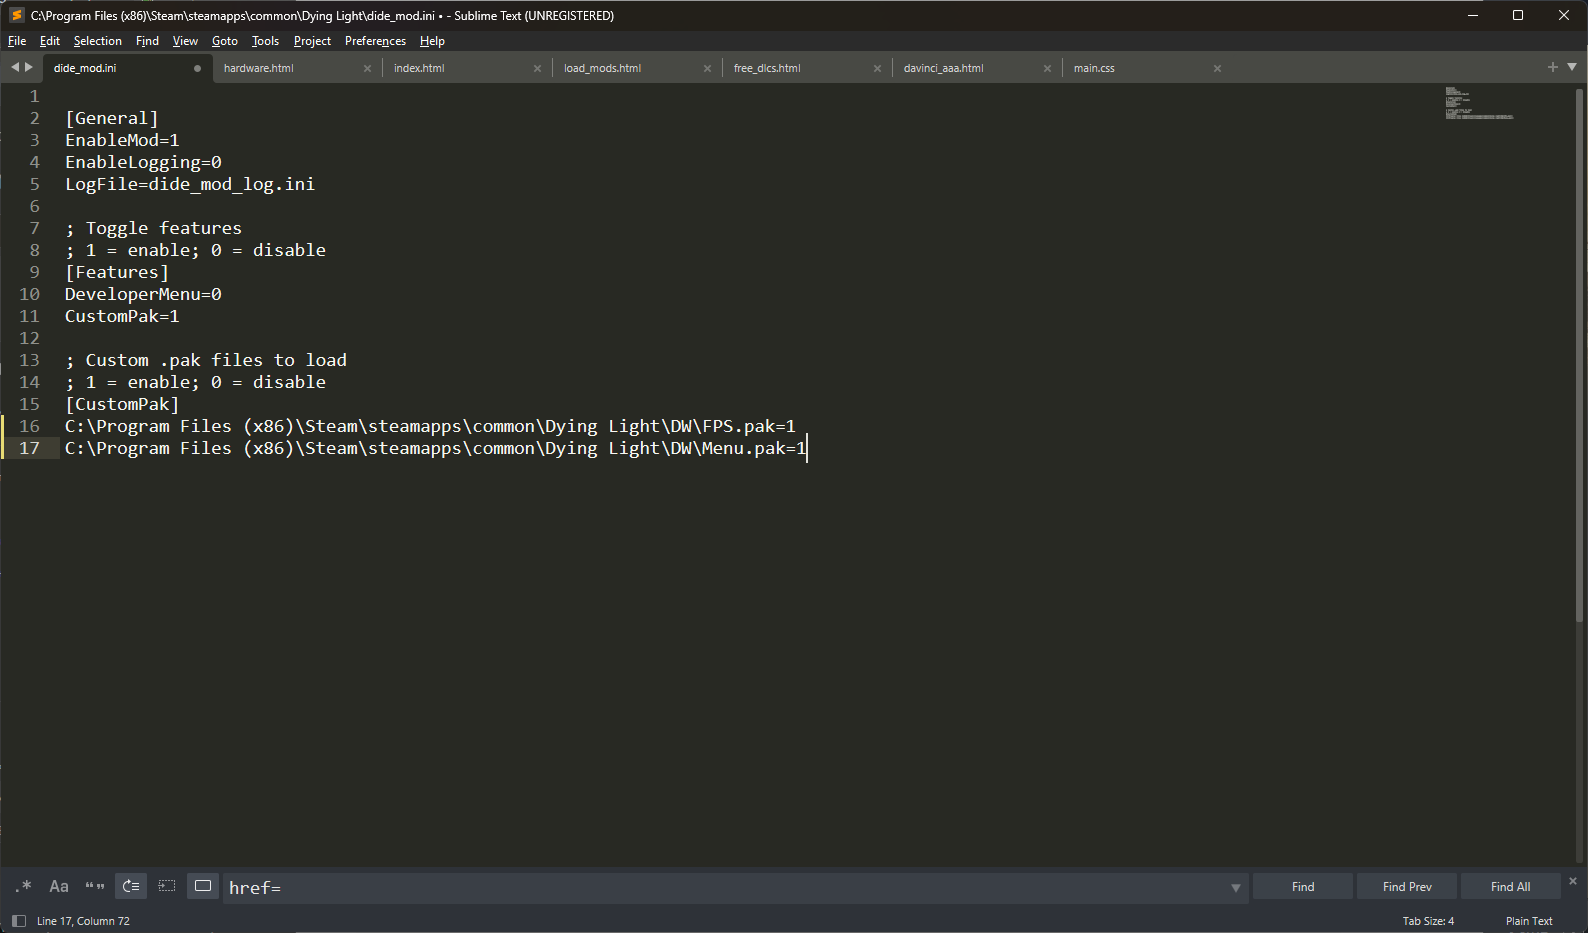The height and width of the screenshot is (933, 1588).
Task: Open the tab list dropdown arrow
Action: (x=1572, y=67)
